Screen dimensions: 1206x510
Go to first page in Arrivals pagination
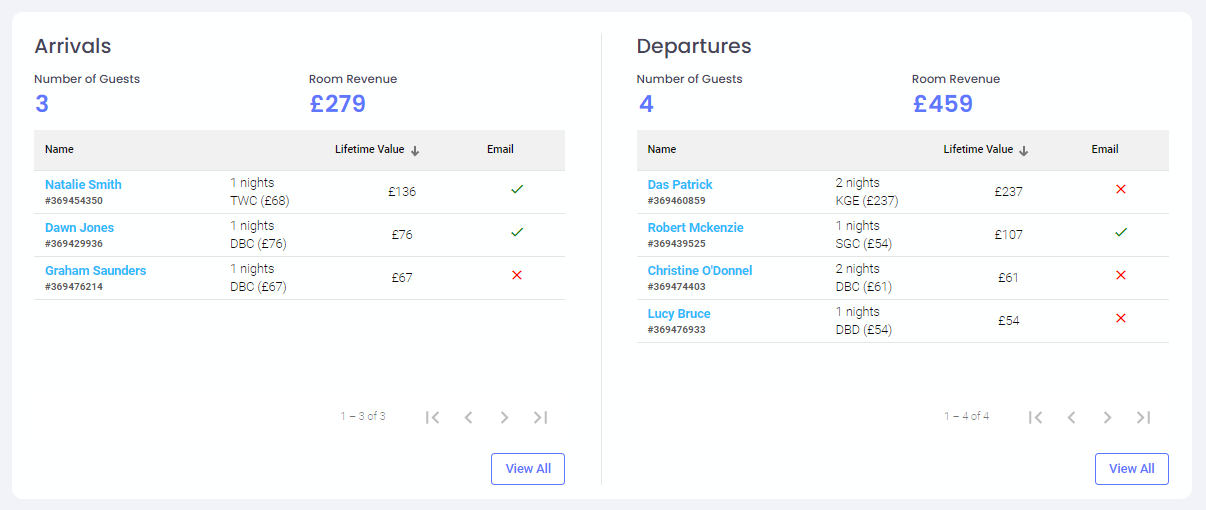tap(432, 418)
